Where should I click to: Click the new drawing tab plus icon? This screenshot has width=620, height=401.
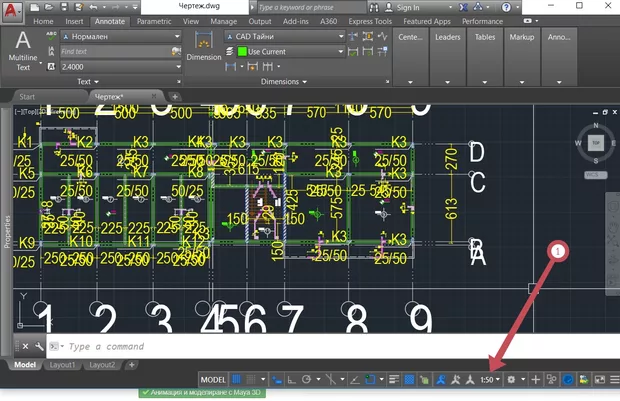(175, 96)
